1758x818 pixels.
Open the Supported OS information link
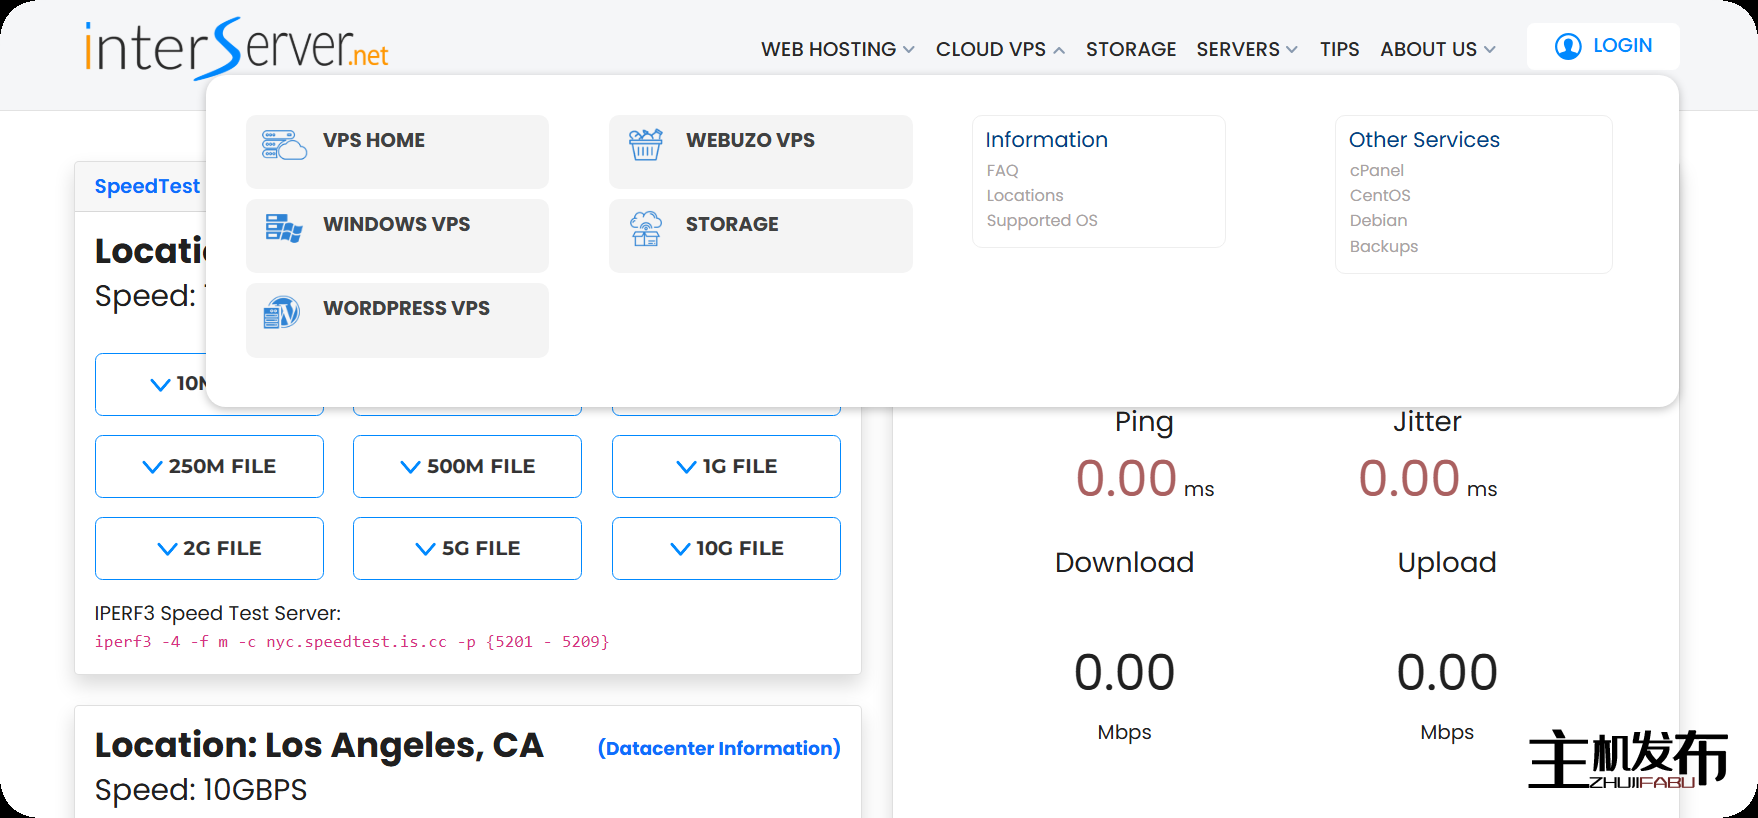point(1041,220)
